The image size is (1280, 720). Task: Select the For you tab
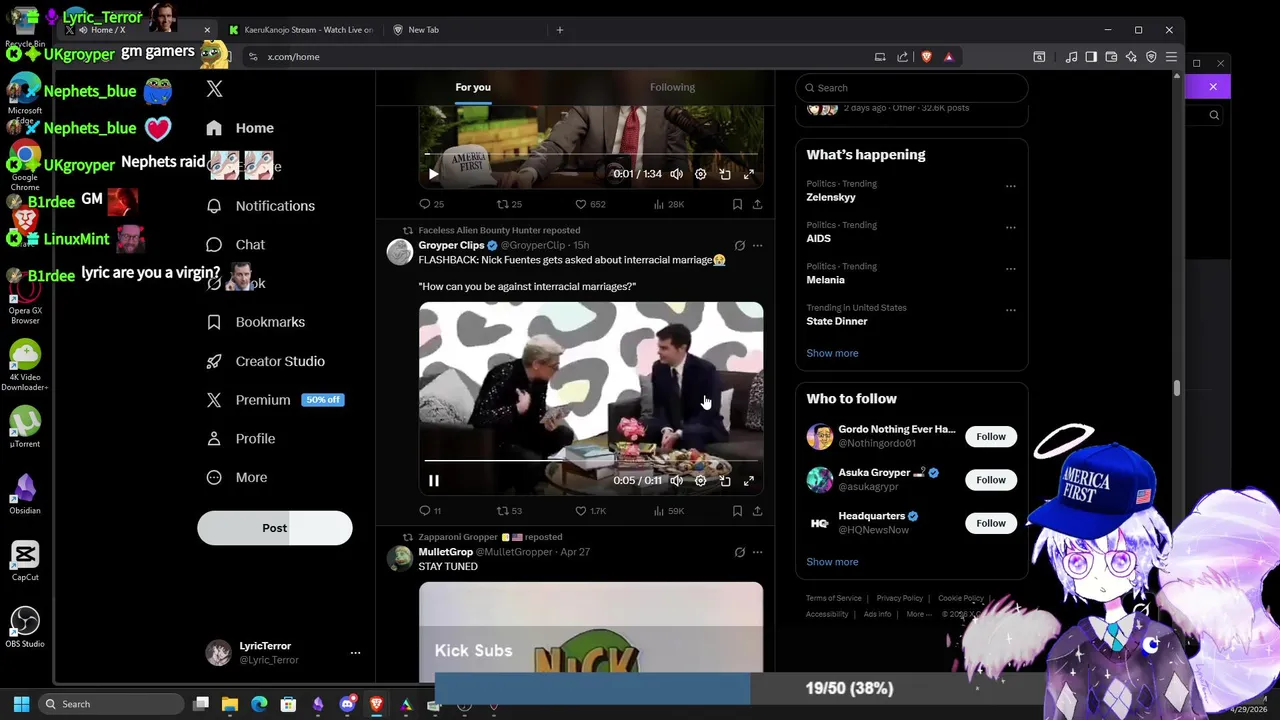coord(473,87)
